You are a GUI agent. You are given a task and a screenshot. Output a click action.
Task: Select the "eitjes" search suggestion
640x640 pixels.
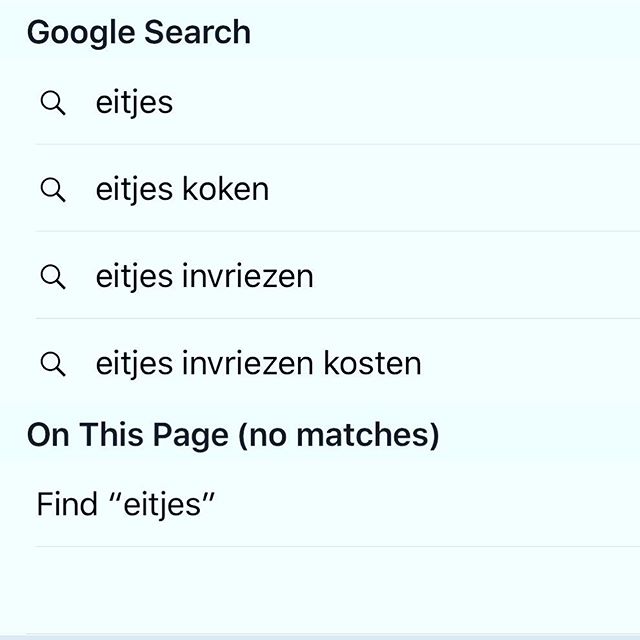(134, 102)
